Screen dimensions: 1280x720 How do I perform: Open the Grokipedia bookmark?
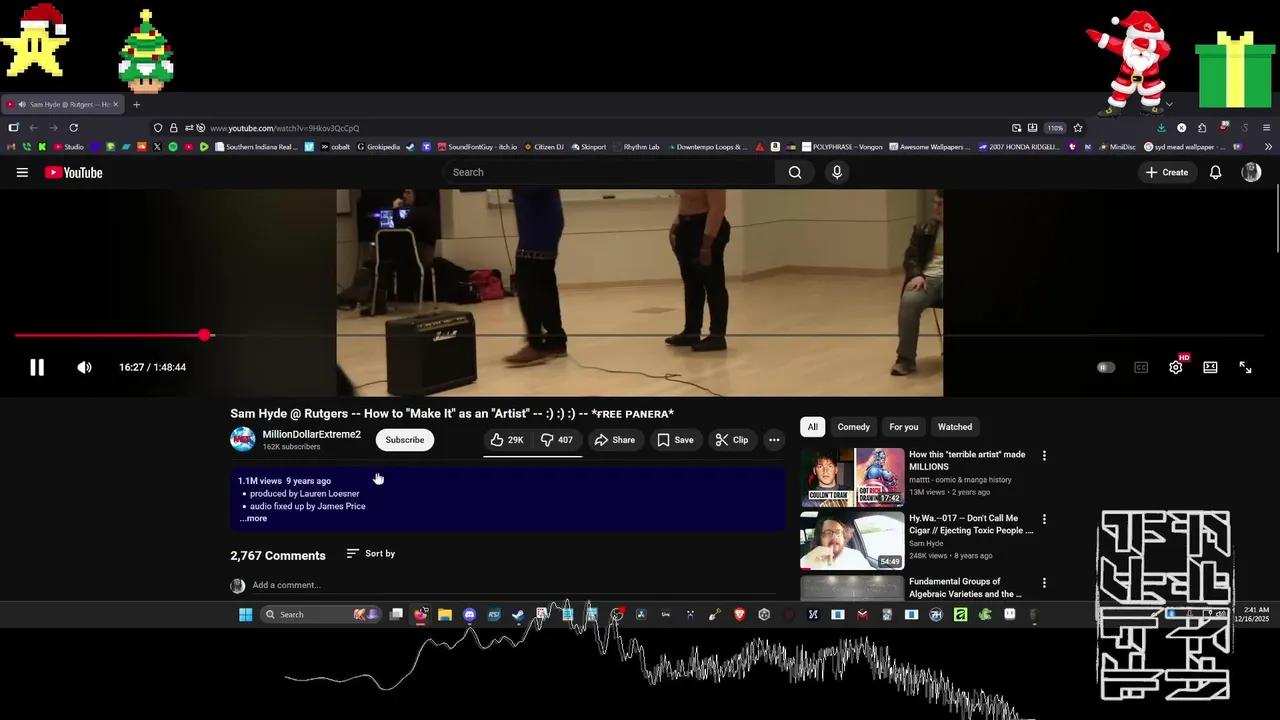(x=378, y=147)
